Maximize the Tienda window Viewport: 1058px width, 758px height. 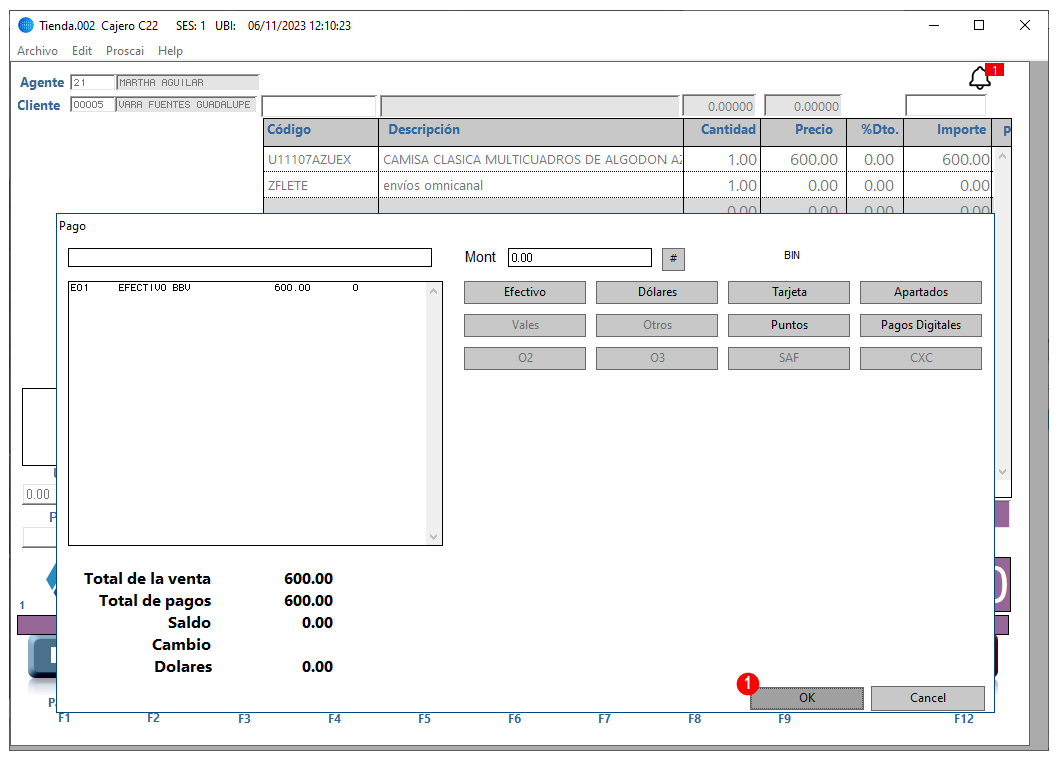(x=979, y=26)
